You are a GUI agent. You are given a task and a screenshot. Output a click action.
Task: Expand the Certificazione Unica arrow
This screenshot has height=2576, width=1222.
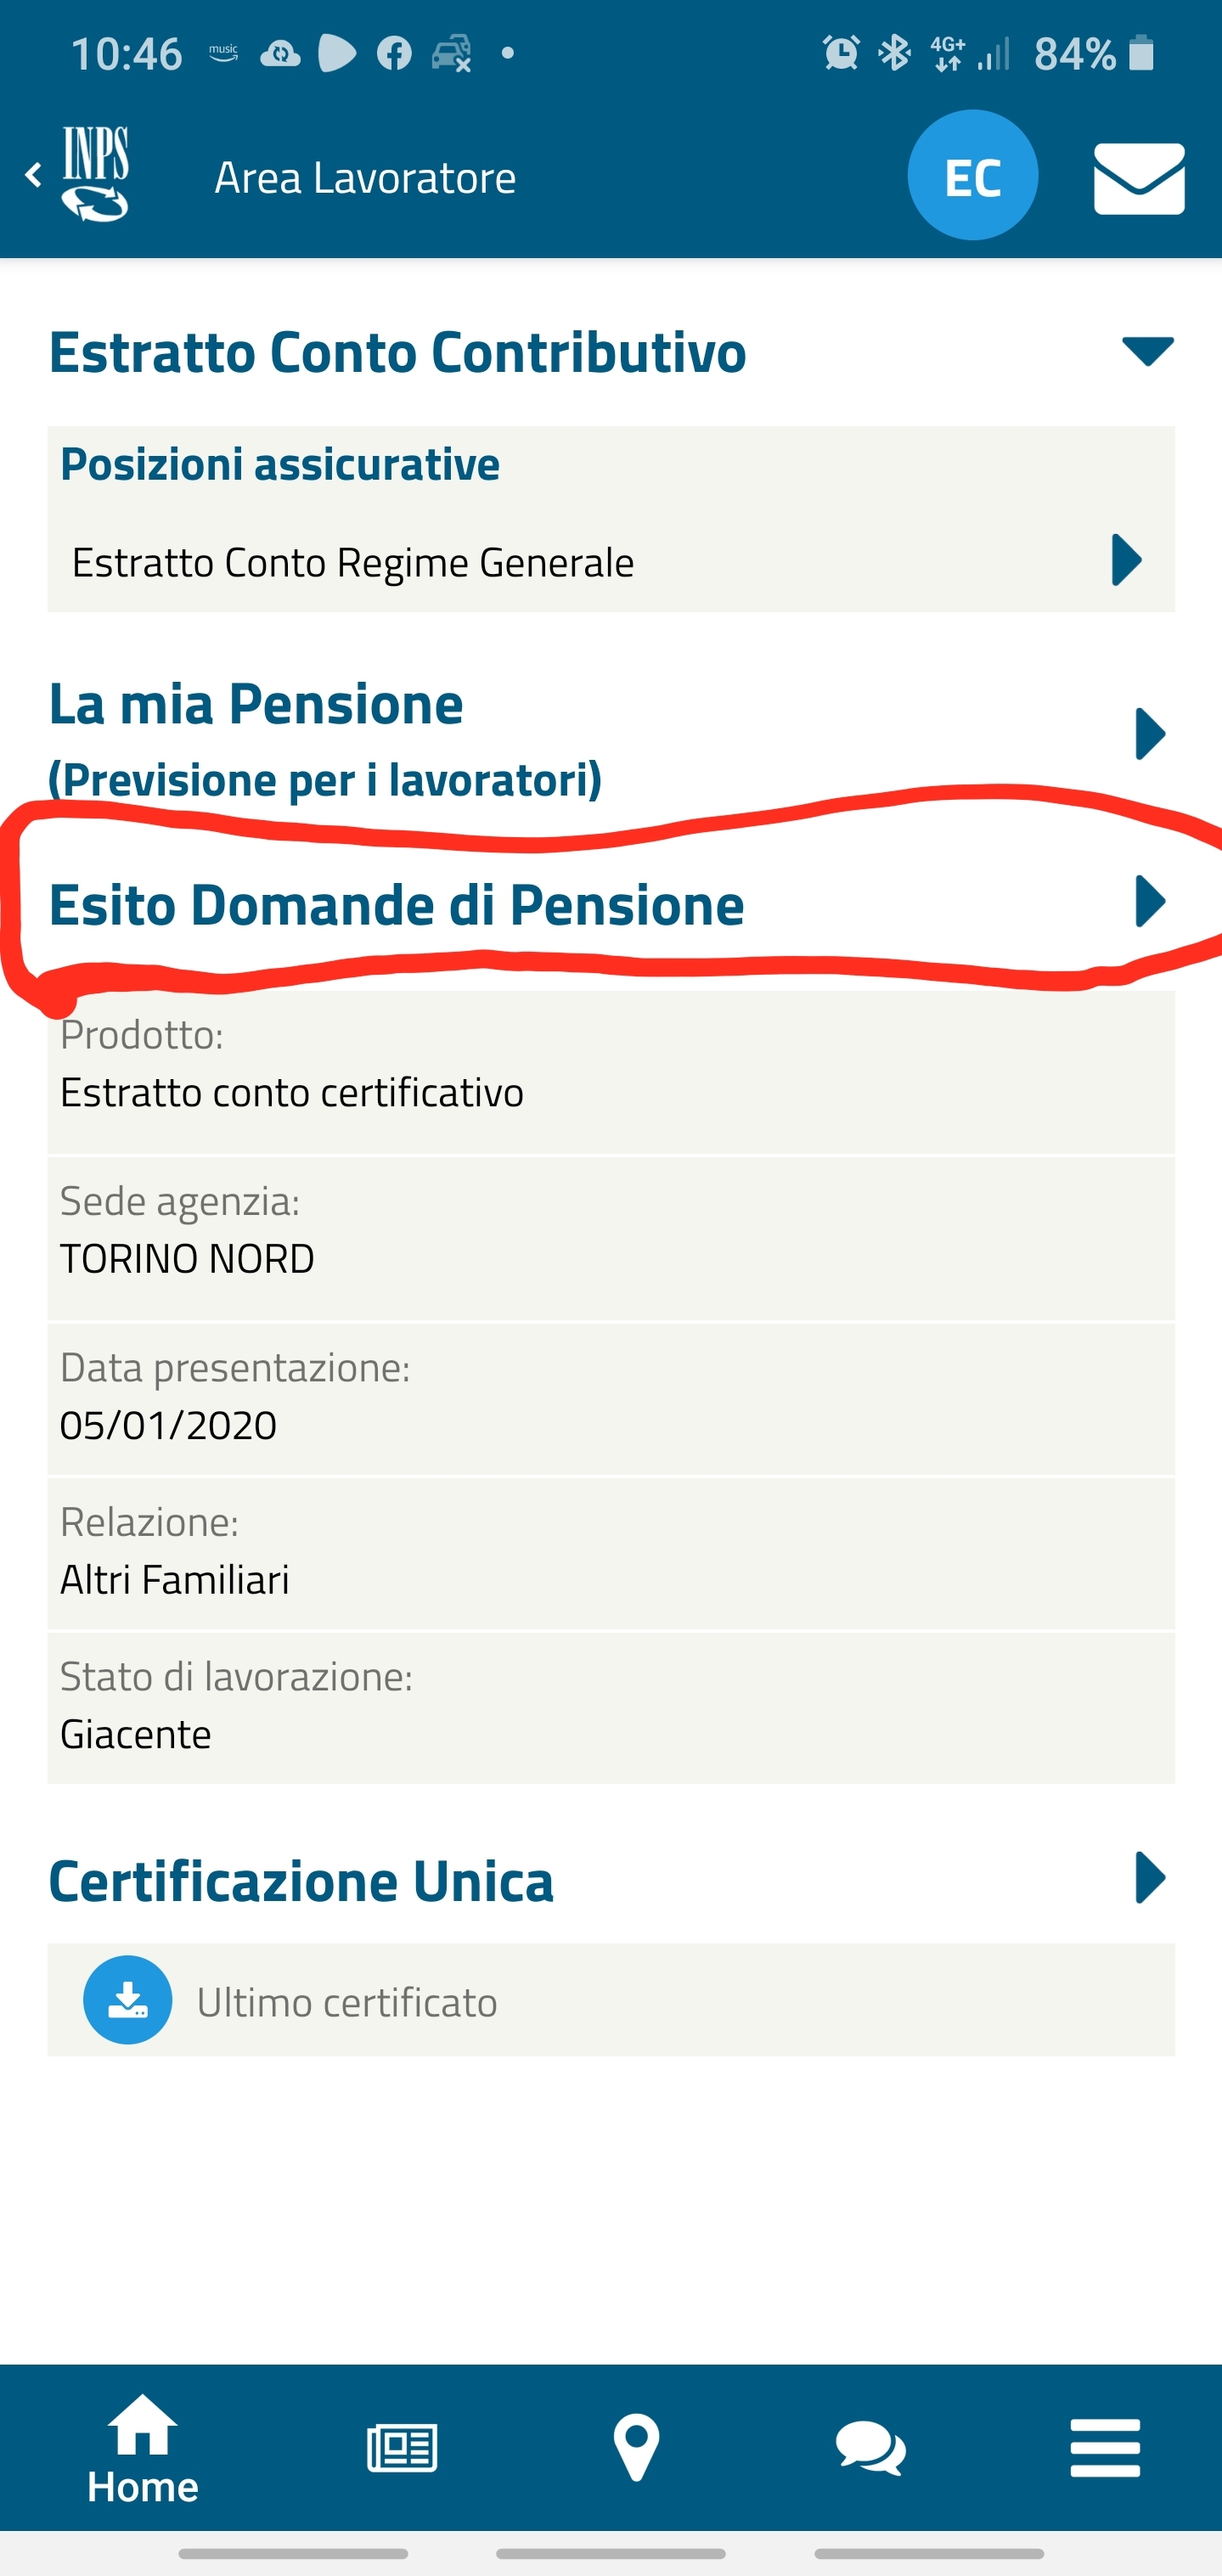tap(1150, 1878)
